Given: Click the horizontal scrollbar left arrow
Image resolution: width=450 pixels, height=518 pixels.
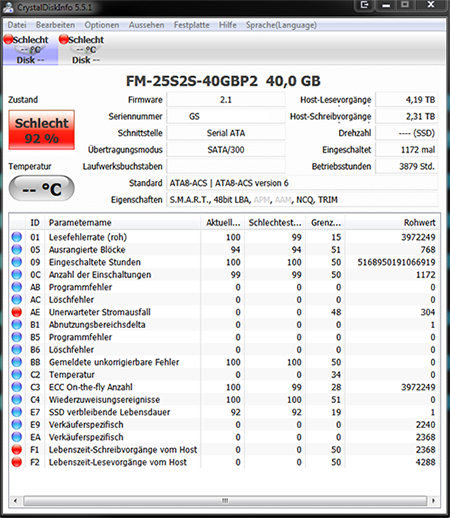Looking at the screenshot, I should pyautogui.click(x=15, y=501).
